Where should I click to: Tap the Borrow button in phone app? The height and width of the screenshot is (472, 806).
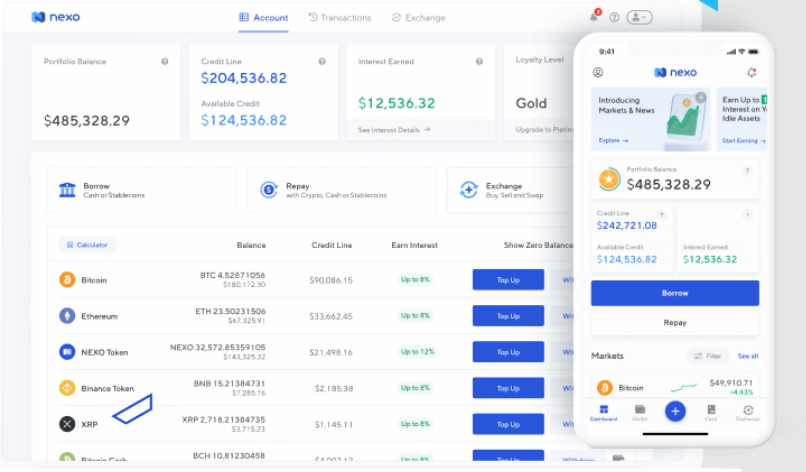(x=675, y=293)
